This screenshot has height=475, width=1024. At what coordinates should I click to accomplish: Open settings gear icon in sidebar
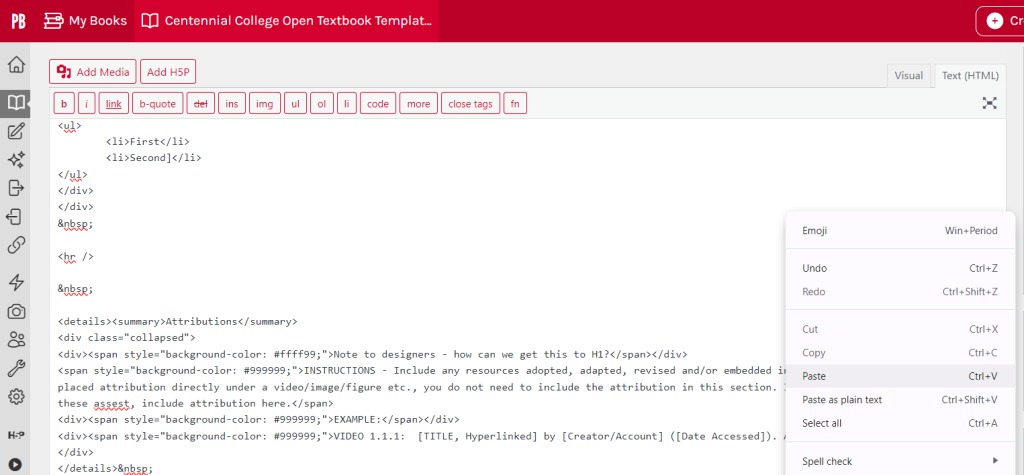[16, 397]
